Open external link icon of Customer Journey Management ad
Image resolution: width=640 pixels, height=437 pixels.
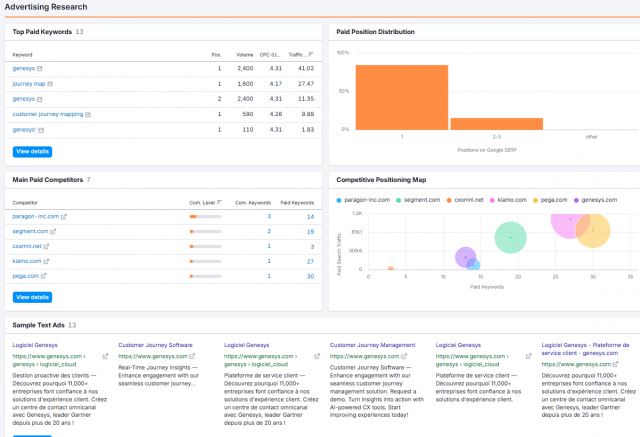coord(404,356)
